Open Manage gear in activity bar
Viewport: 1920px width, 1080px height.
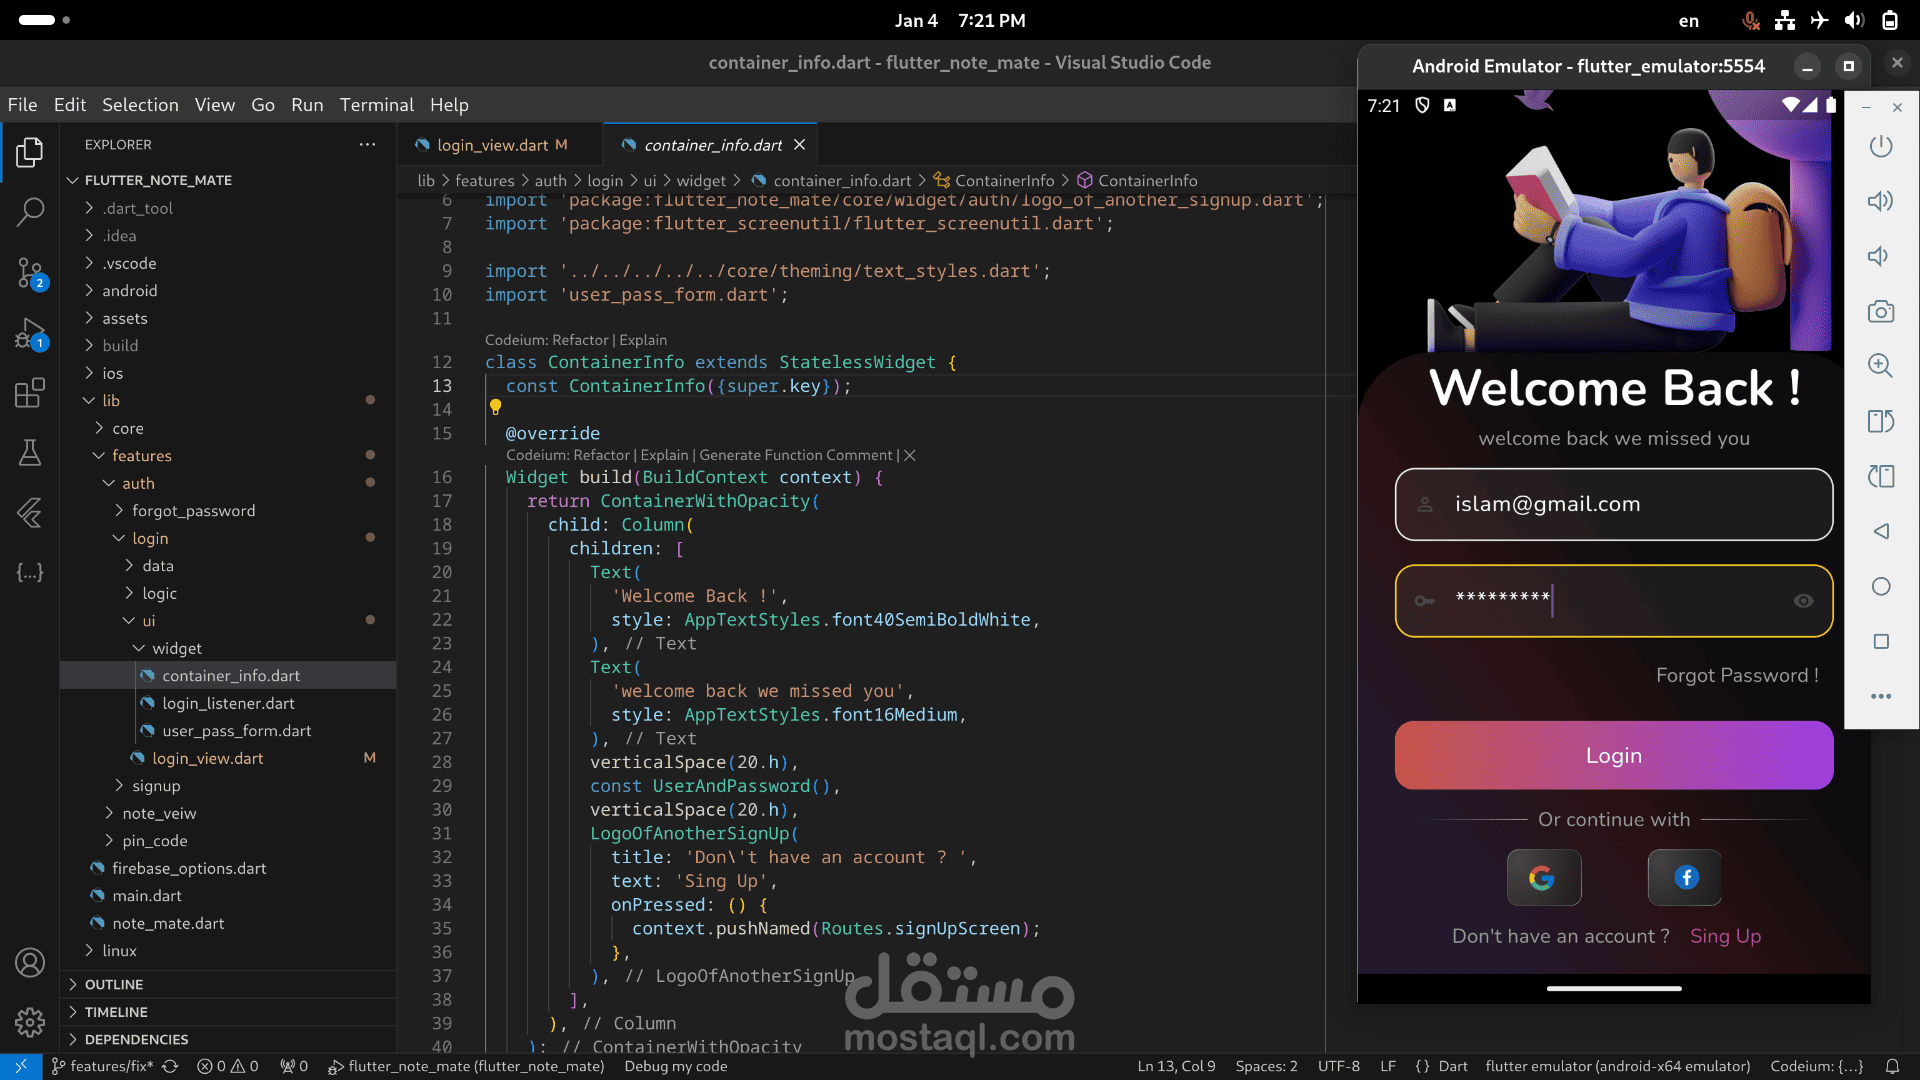(x=30, y=1022)
